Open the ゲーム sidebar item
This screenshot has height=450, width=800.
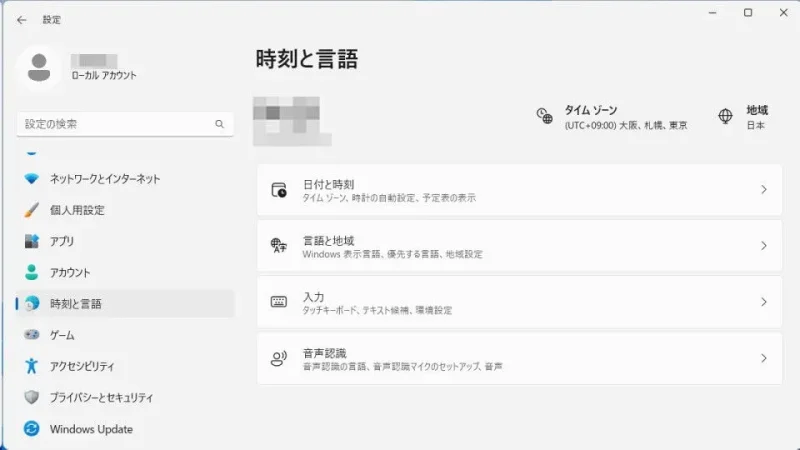[x=62, y=335]
